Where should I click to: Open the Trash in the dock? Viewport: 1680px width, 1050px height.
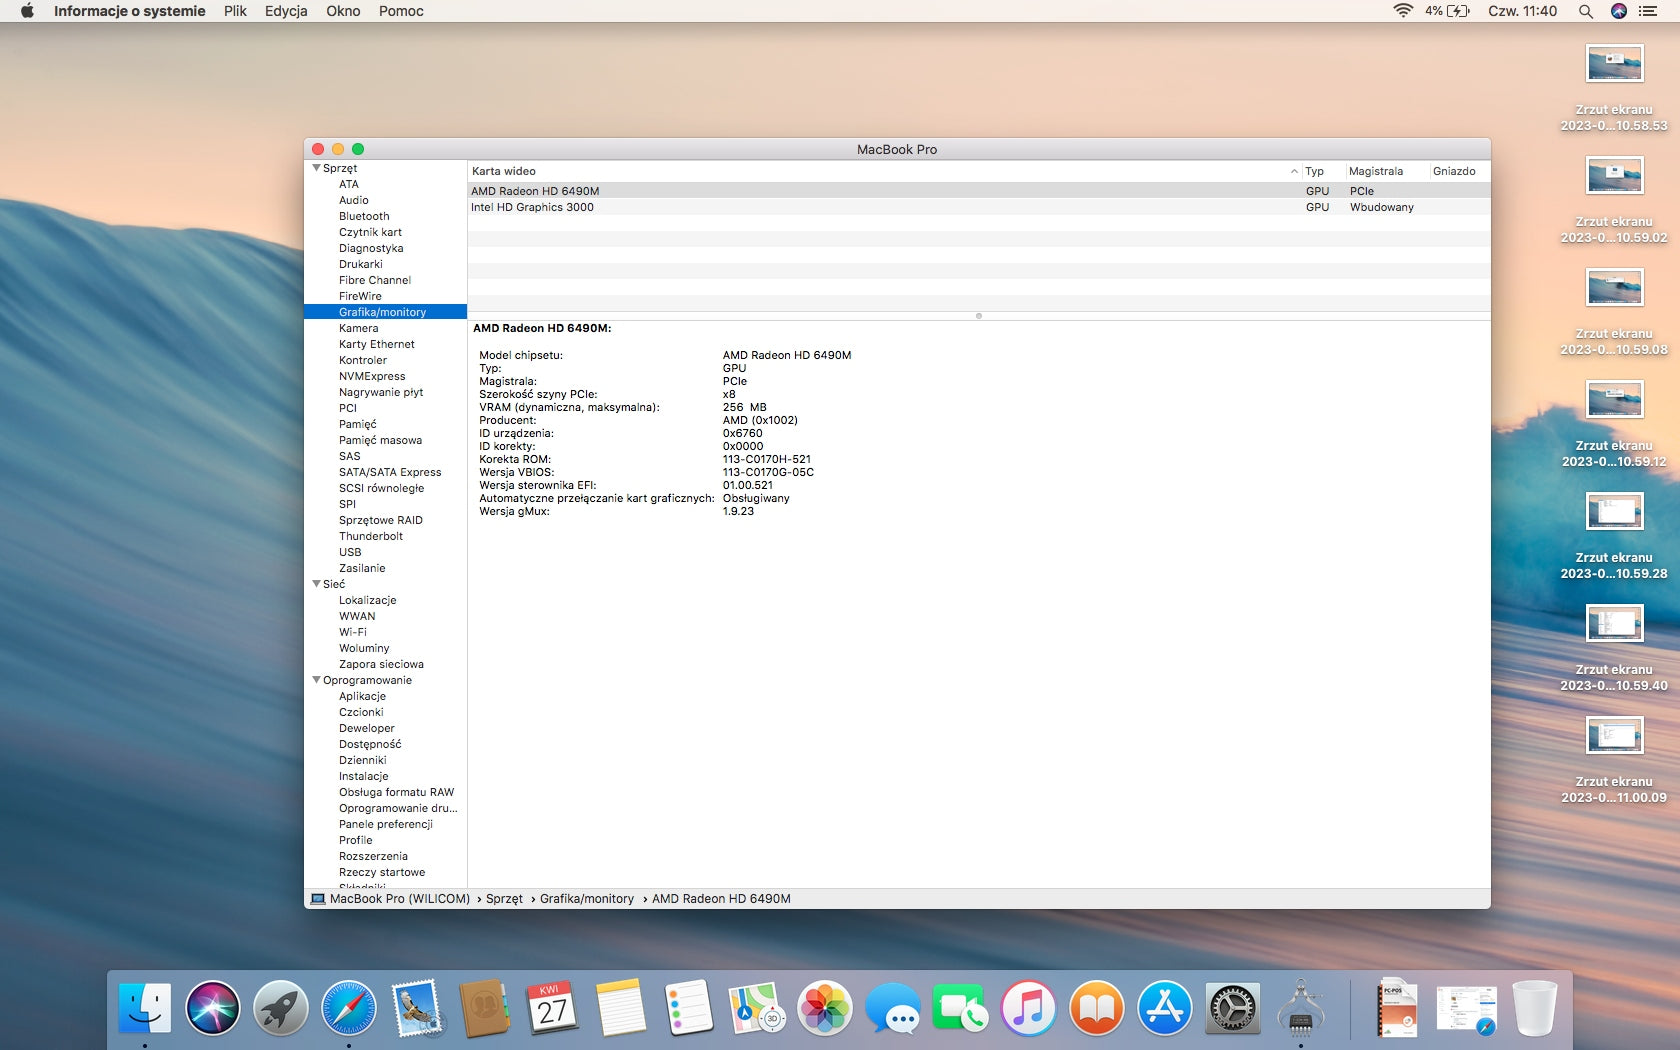pyautogui.click(x=1534, y=1008)
